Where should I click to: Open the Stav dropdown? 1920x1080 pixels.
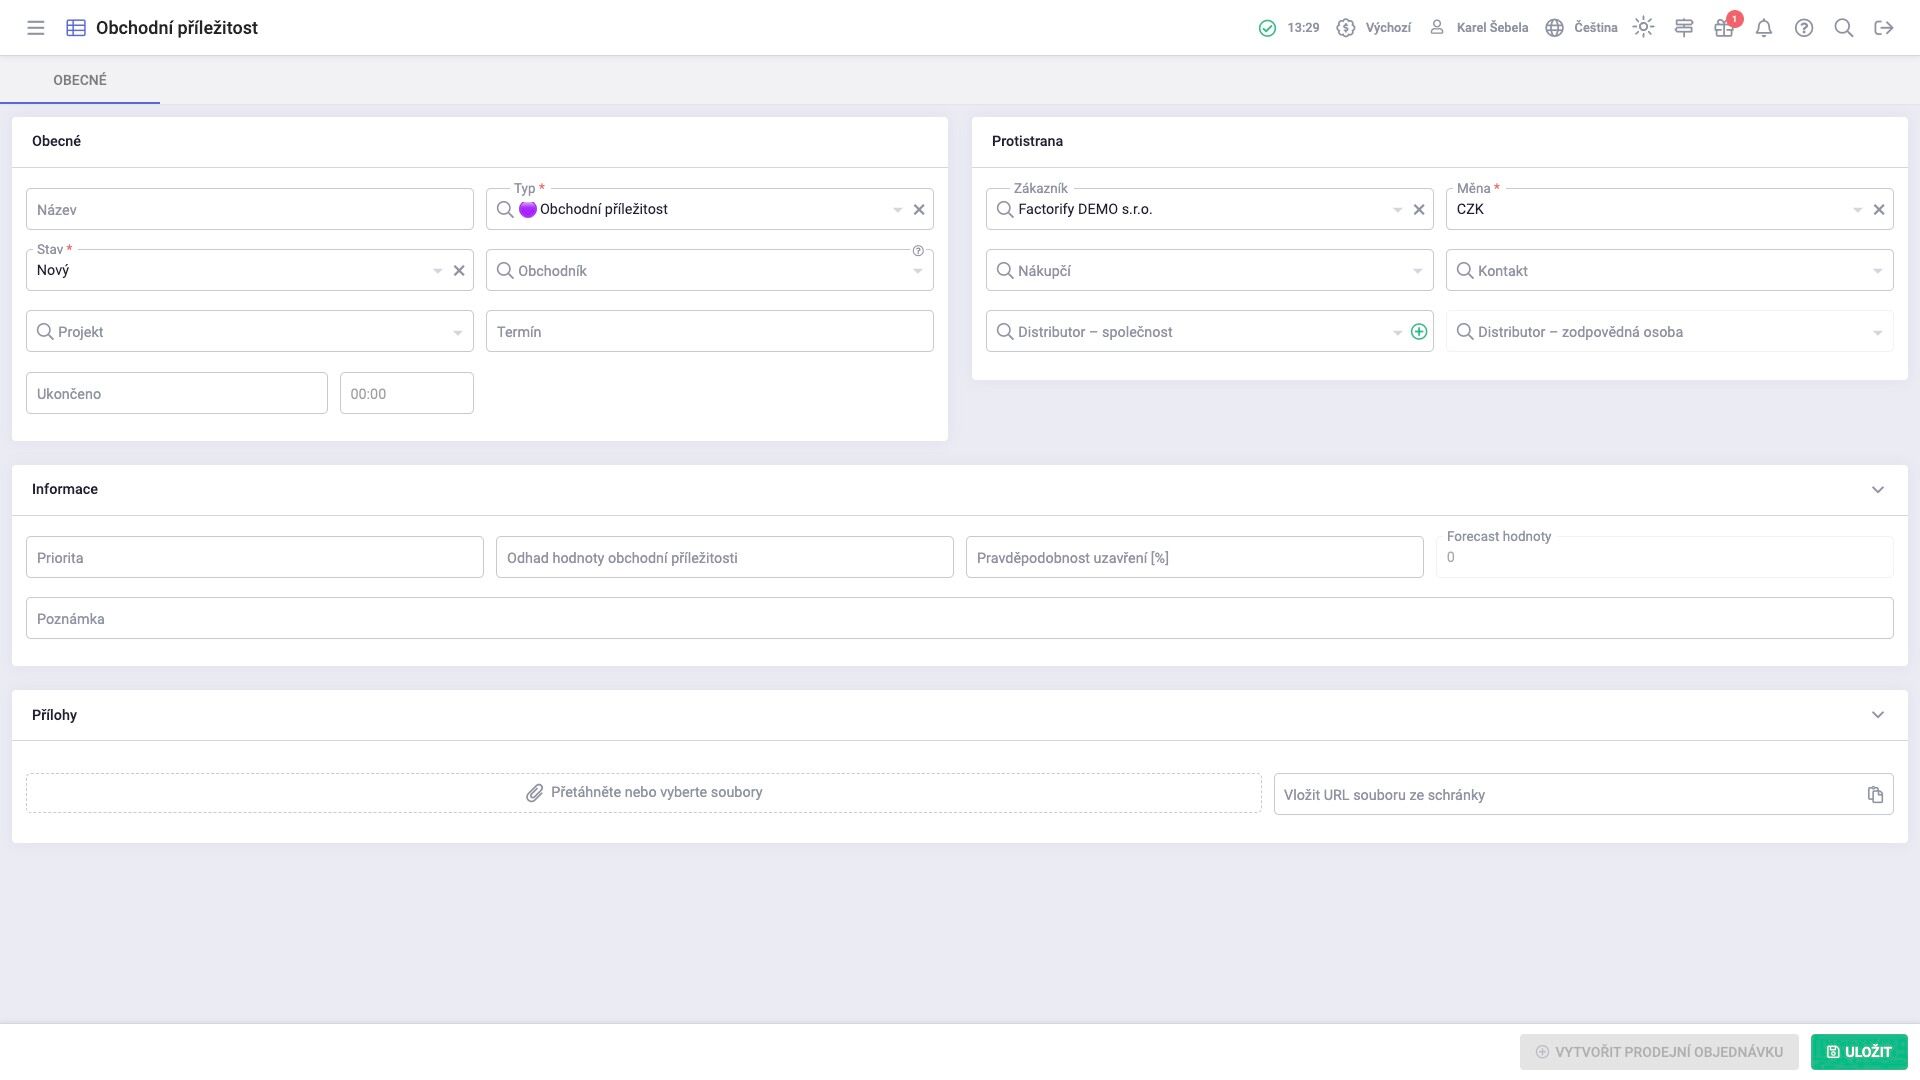point(437,271)
